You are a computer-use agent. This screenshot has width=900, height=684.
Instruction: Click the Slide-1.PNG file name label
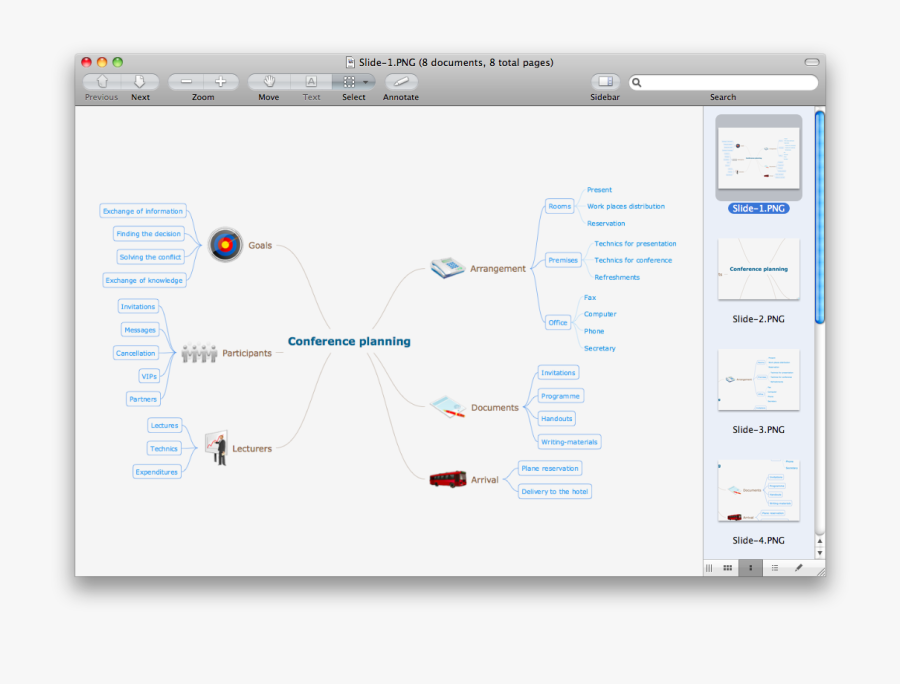click(758, 208)
